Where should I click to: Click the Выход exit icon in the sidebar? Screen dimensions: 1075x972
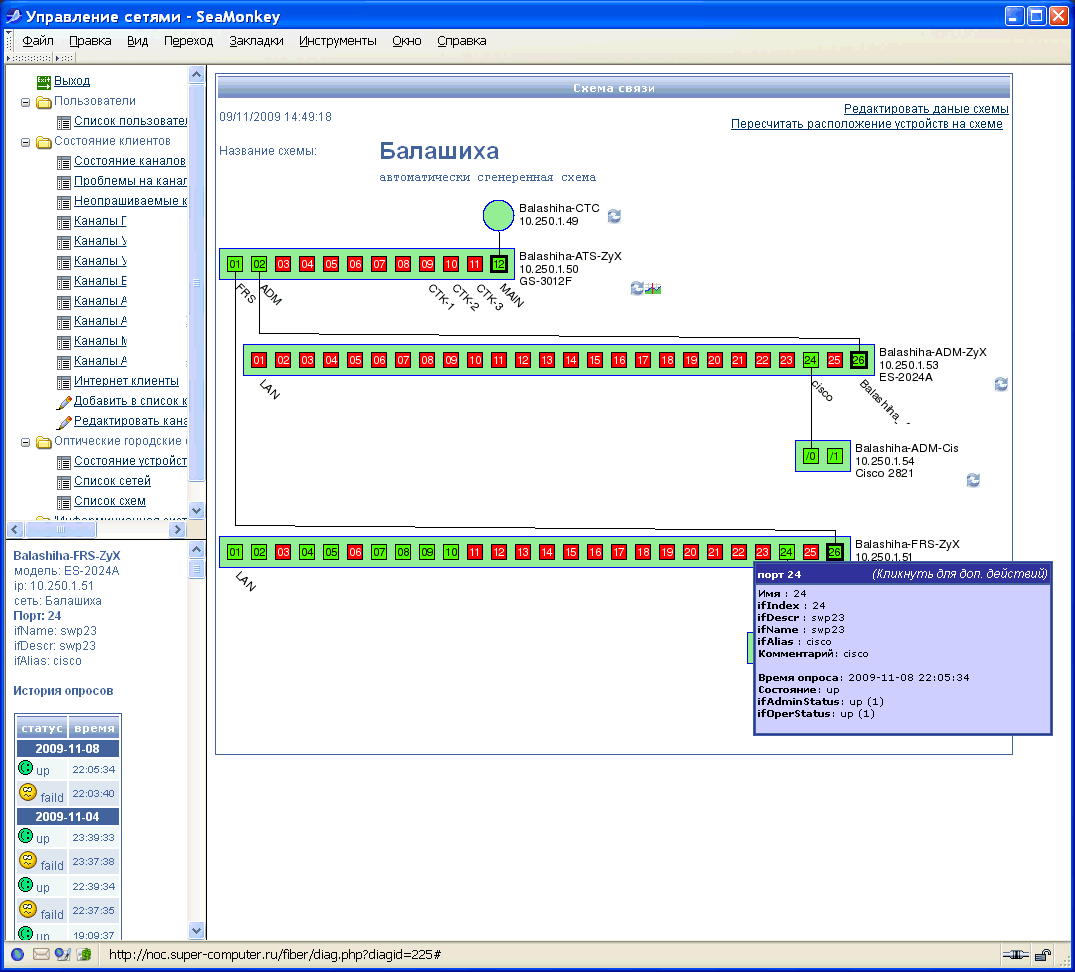point(42,81)
